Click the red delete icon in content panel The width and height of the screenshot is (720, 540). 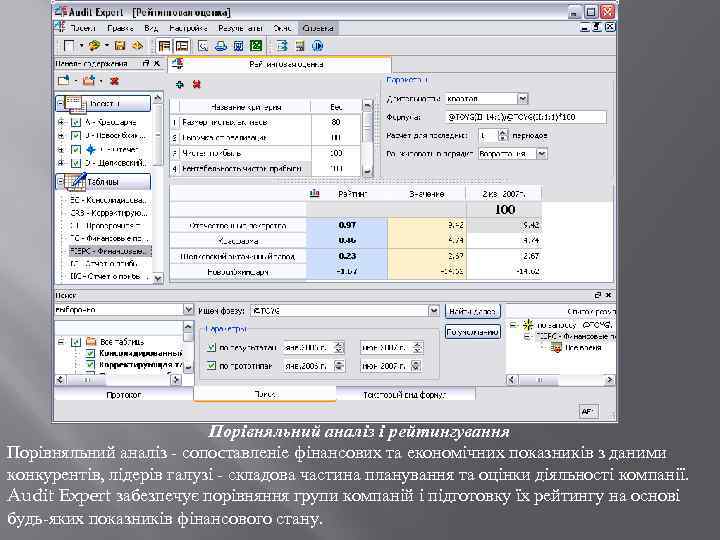coord(114,81)
